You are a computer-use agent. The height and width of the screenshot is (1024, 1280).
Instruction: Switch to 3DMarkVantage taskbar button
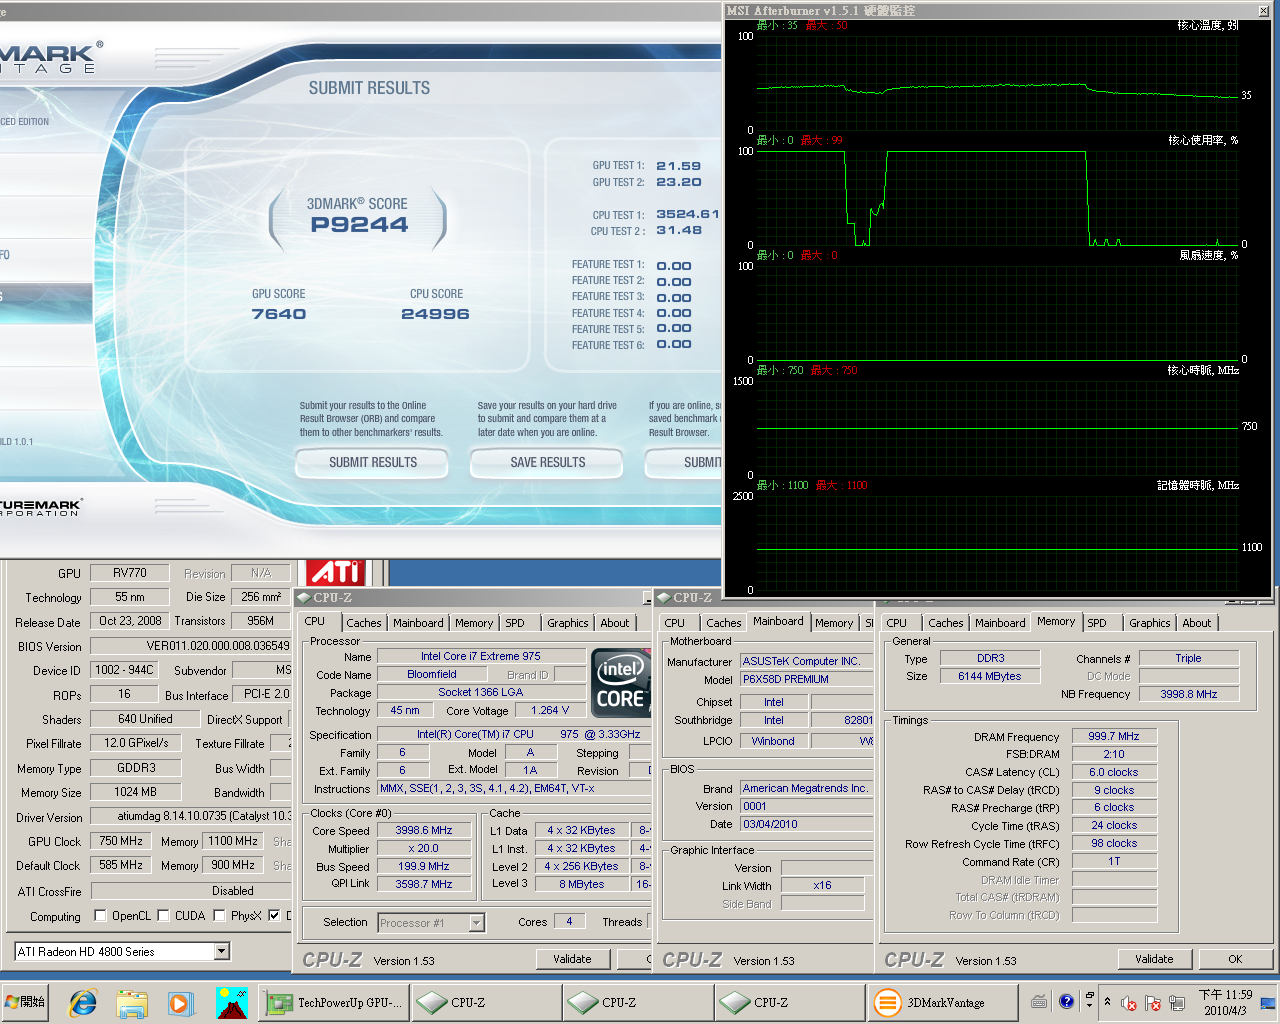942,1002
